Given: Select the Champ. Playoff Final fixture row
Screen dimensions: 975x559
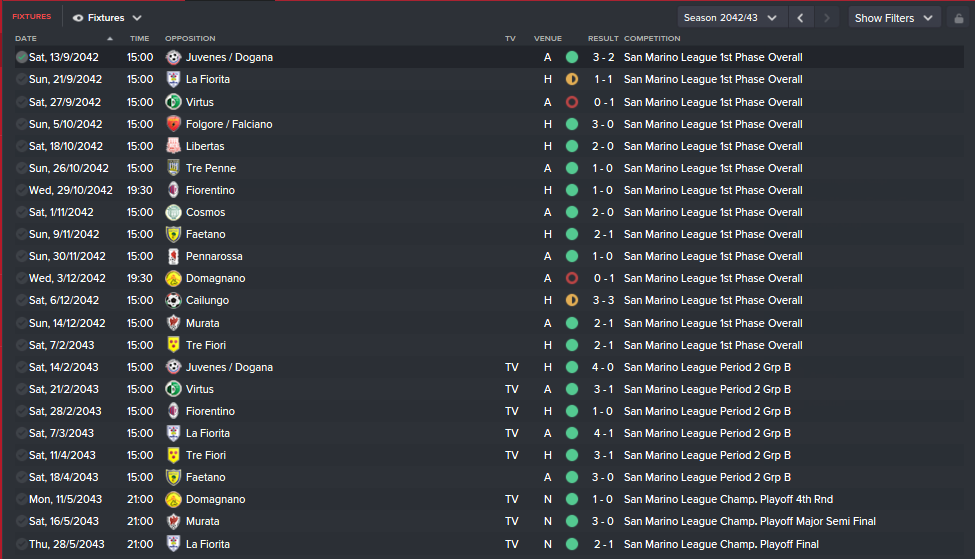Looking at the screenshot, I should pyautogui.click(x=489, y=544).
